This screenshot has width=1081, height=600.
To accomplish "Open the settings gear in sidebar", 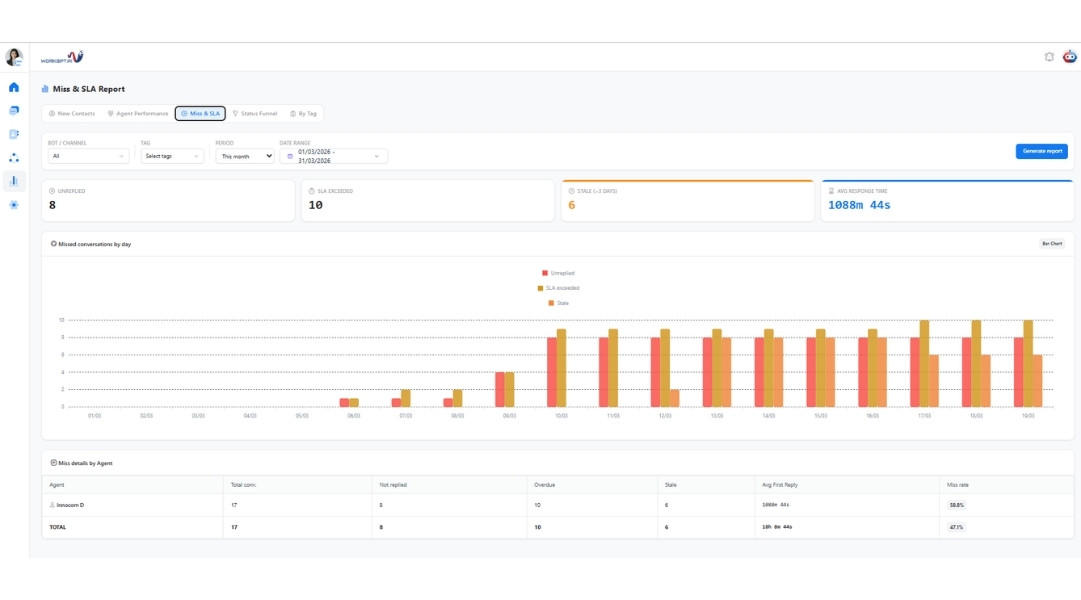I will click(x=14, y=205).
